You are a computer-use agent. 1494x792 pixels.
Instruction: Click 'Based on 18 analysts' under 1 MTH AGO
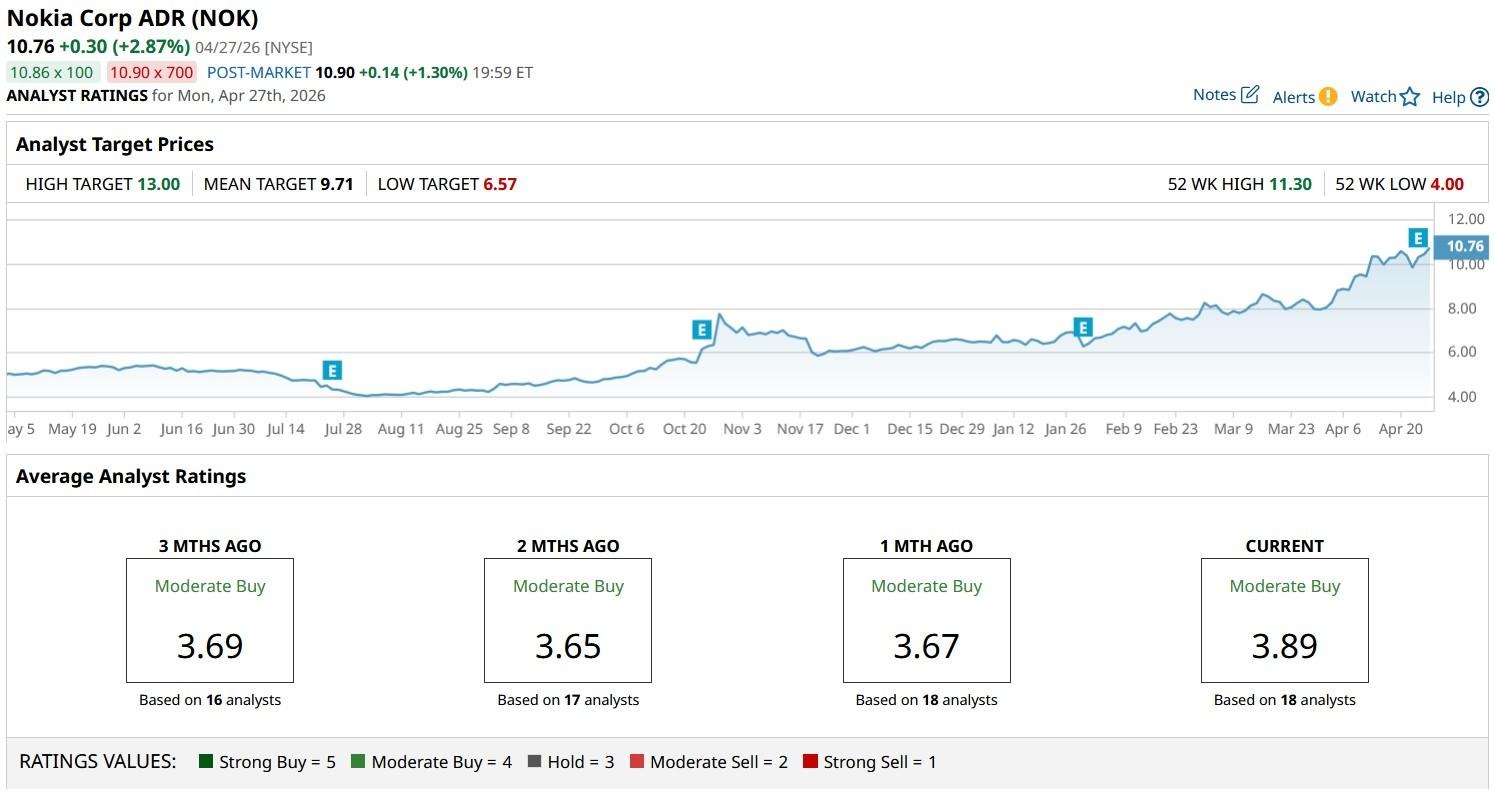coord(927,700)
